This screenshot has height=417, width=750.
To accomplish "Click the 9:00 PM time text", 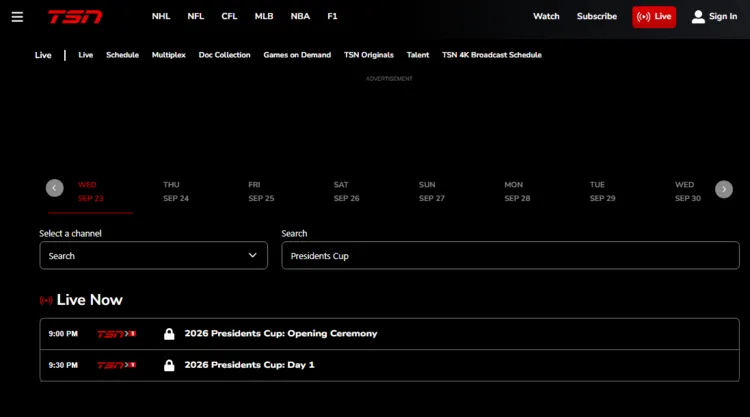I will (x=63, y=334).
